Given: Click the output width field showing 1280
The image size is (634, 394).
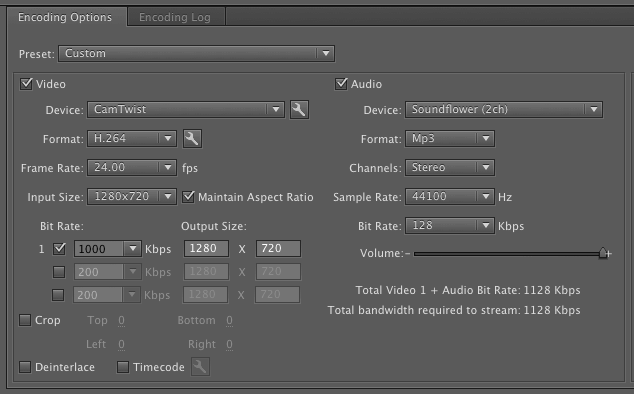Looking at the screenshot, I should 206,248.
